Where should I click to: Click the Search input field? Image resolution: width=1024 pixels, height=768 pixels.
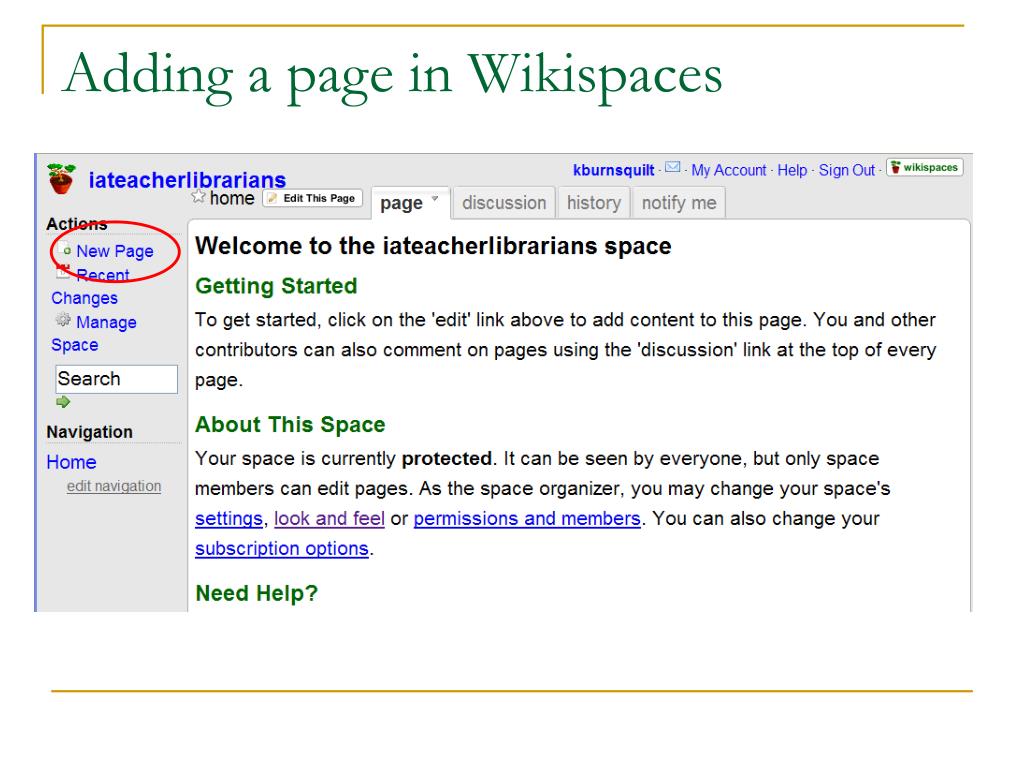tap(116, 379)
